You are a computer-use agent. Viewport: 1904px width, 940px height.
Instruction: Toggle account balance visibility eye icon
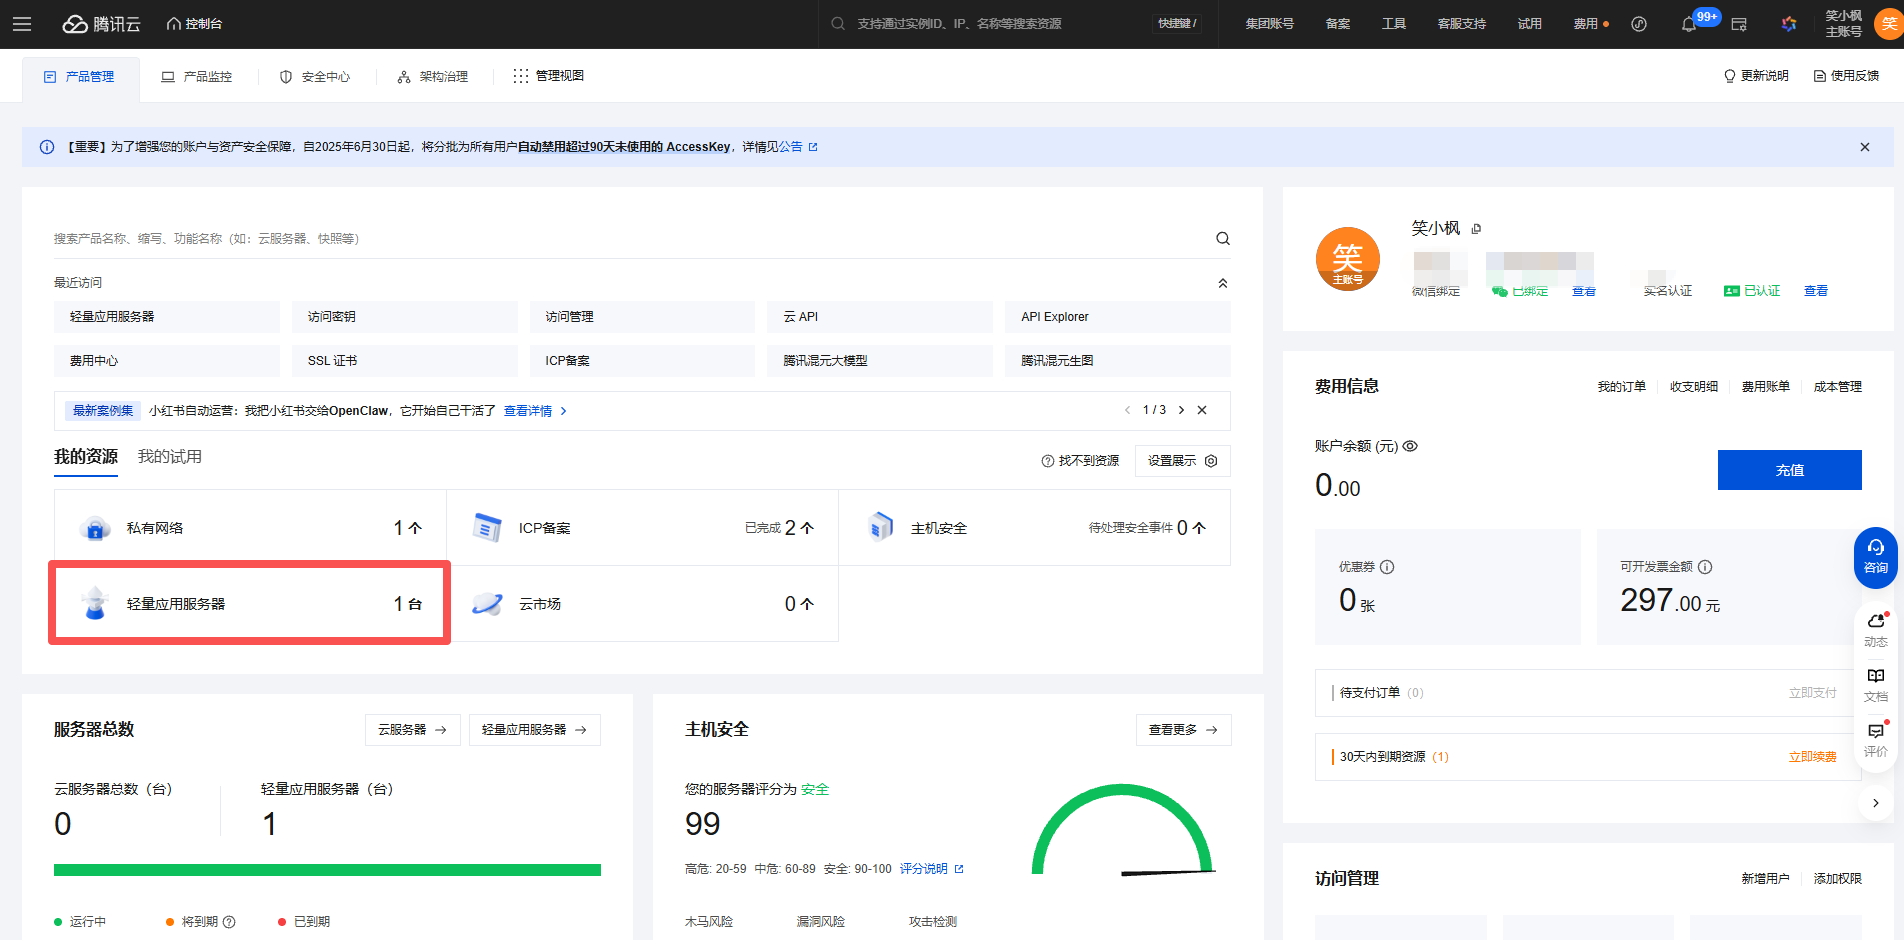(1410, 446)
